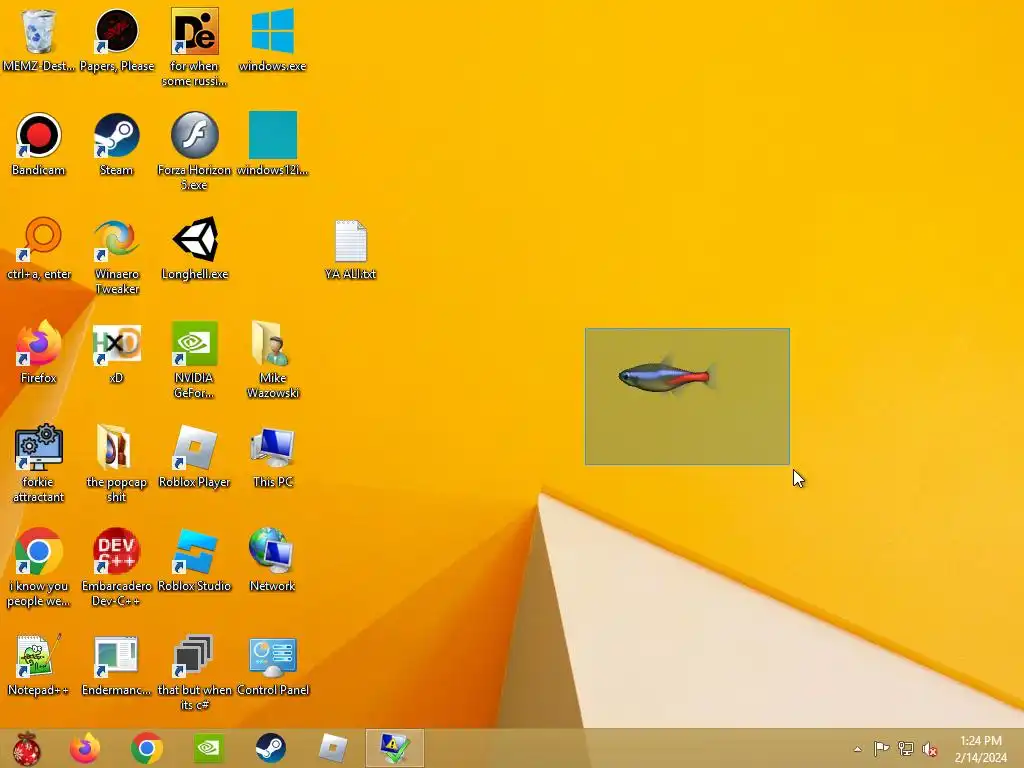
Task: Select the Endermanc... desktop shortcut
Action: 116,664
